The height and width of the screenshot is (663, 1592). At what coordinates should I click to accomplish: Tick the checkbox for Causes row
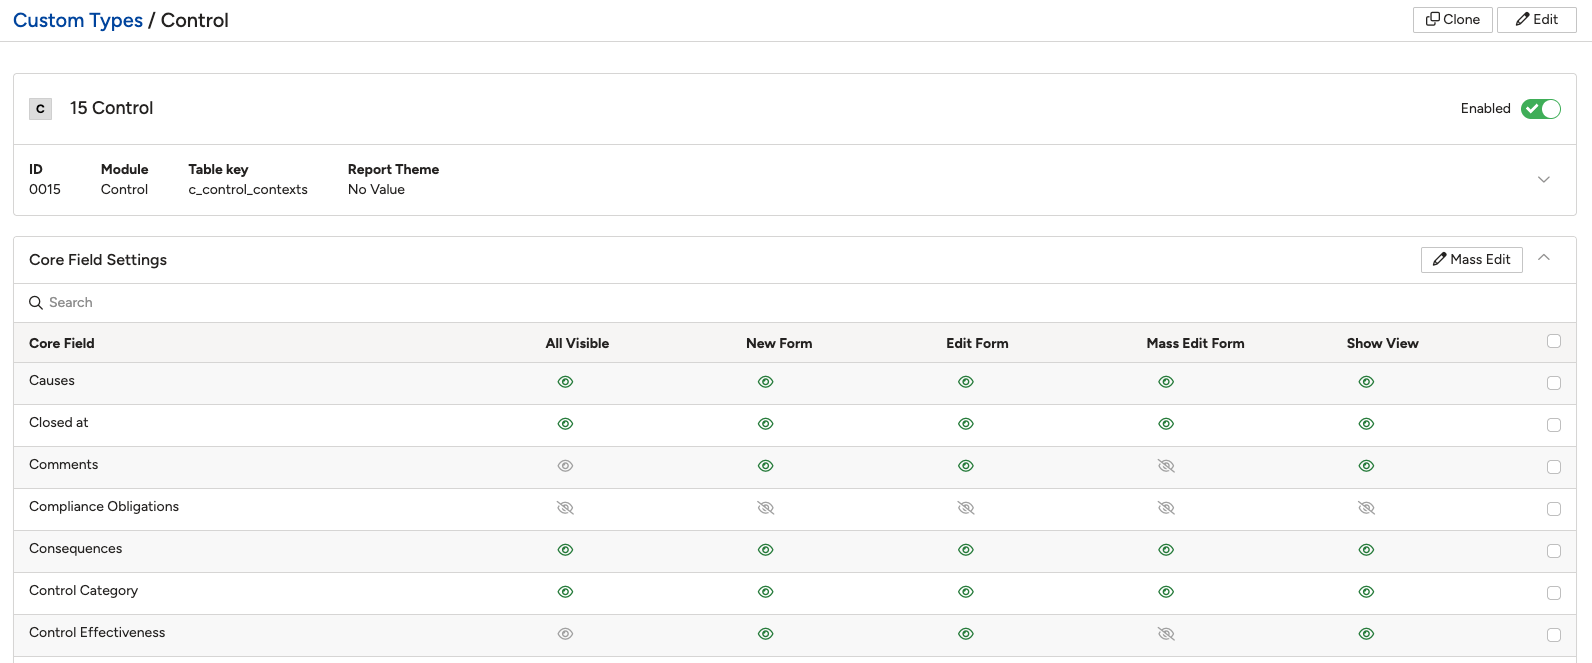tap(1554, 383)
